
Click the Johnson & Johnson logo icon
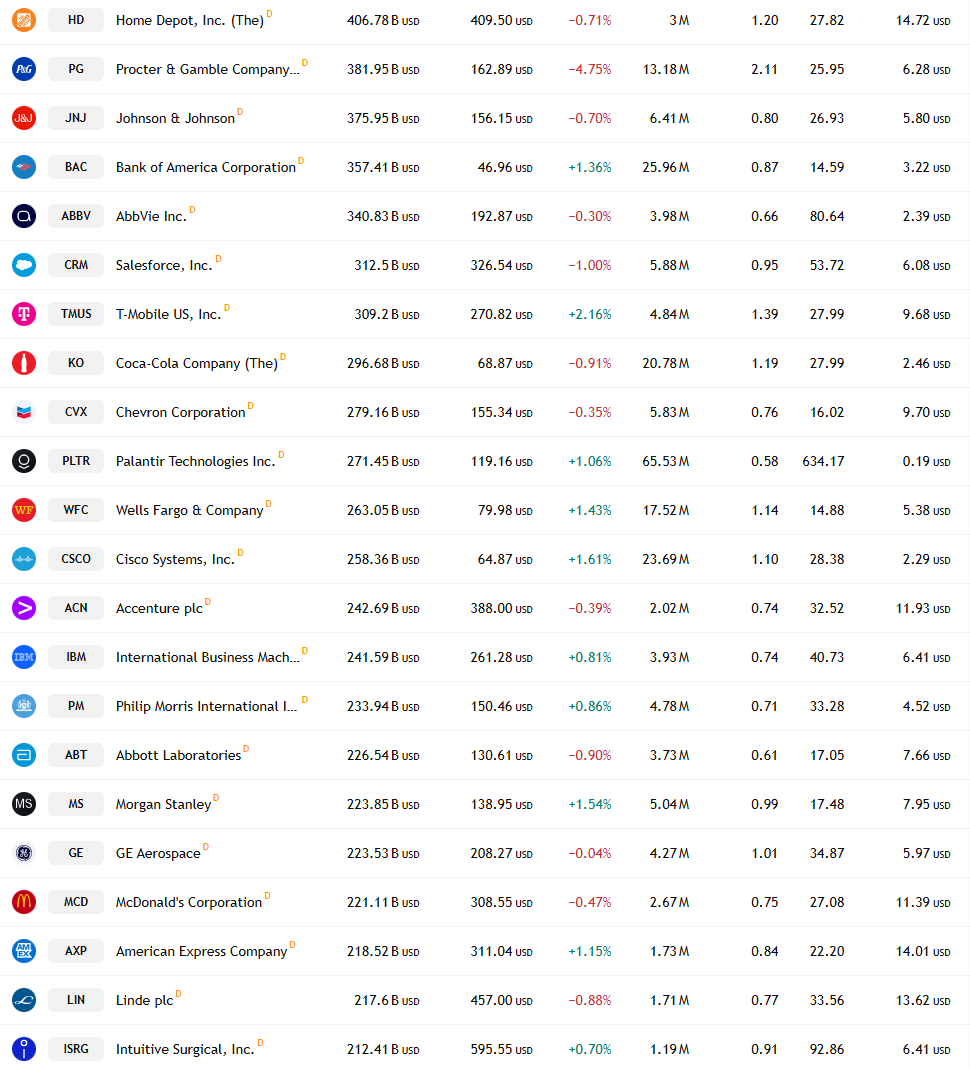click(24, 118)
